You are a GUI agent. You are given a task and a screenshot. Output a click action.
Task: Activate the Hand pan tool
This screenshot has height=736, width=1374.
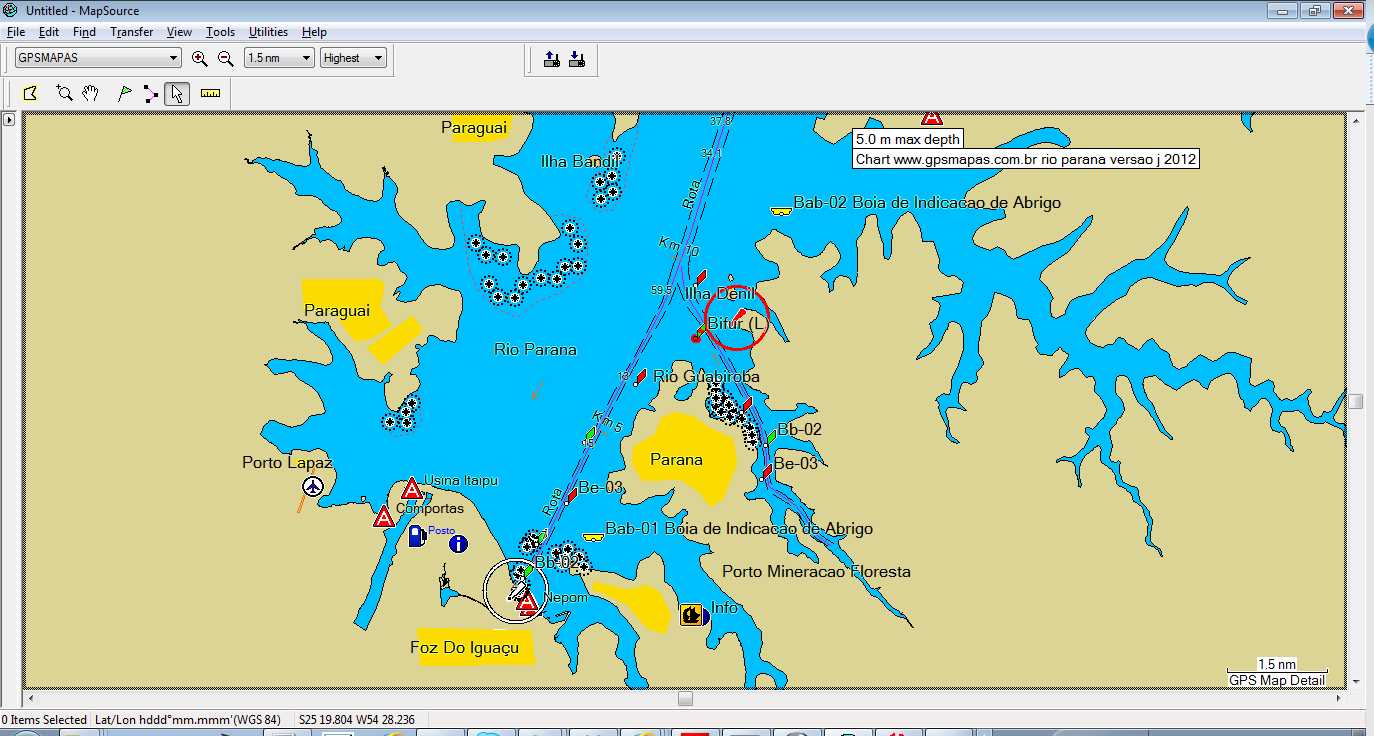click(91, 94)
